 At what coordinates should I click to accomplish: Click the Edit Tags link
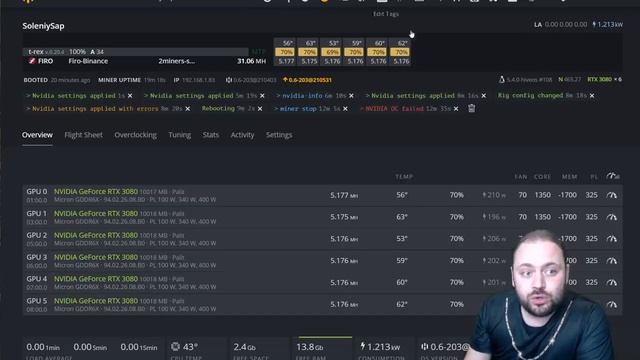386,14
